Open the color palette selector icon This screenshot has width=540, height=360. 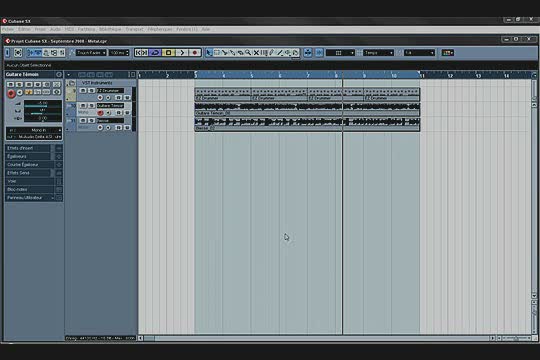[448, 53]
